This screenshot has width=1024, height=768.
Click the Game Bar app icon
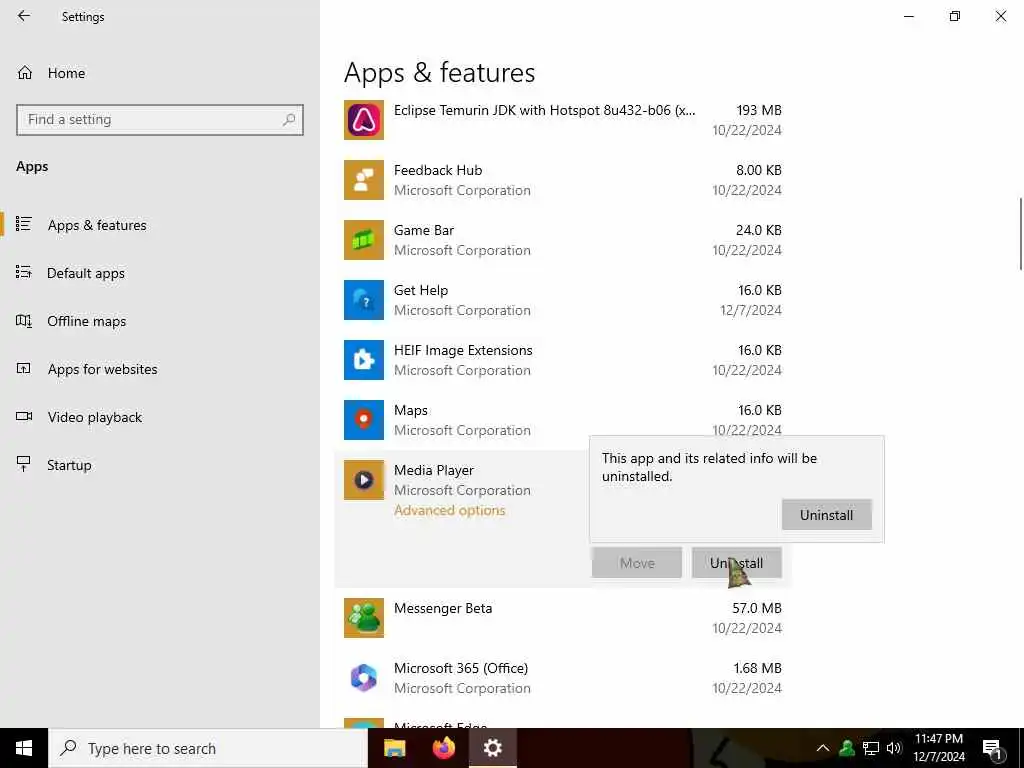click(x=364, y=240)
